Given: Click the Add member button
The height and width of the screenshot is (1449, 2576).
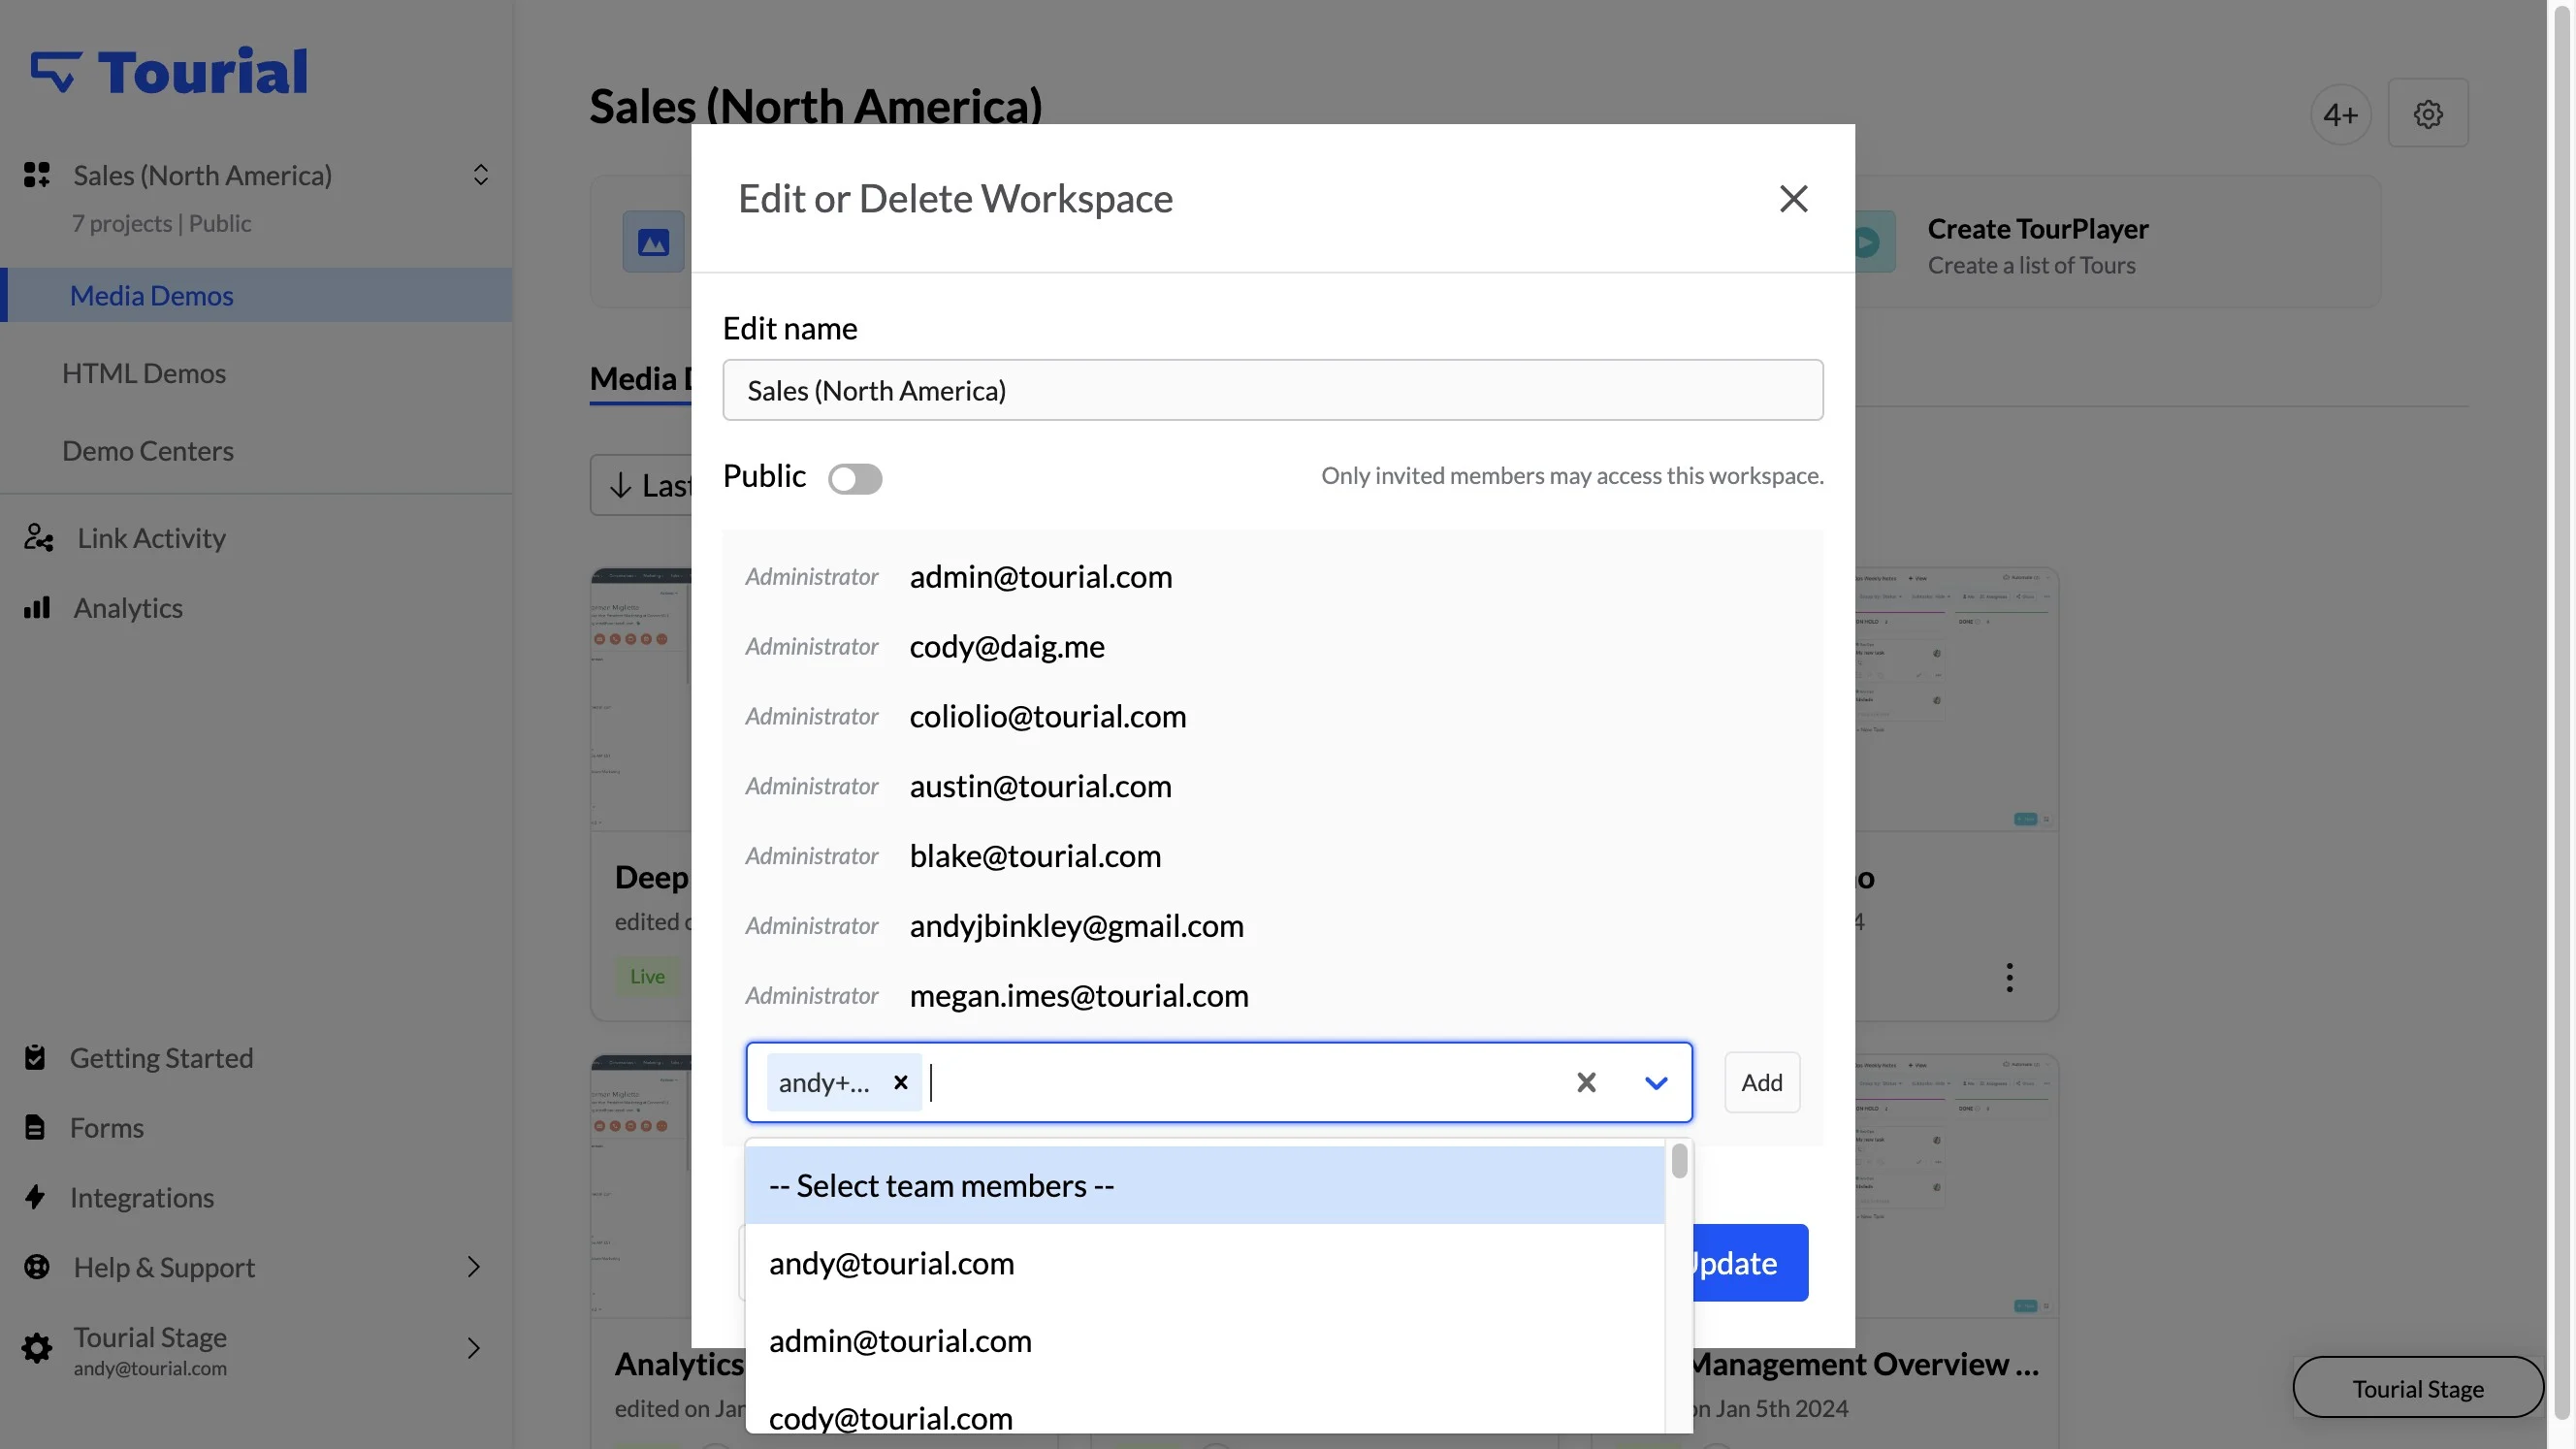Looking at the screenshot, I should tap(1761, 1082).
